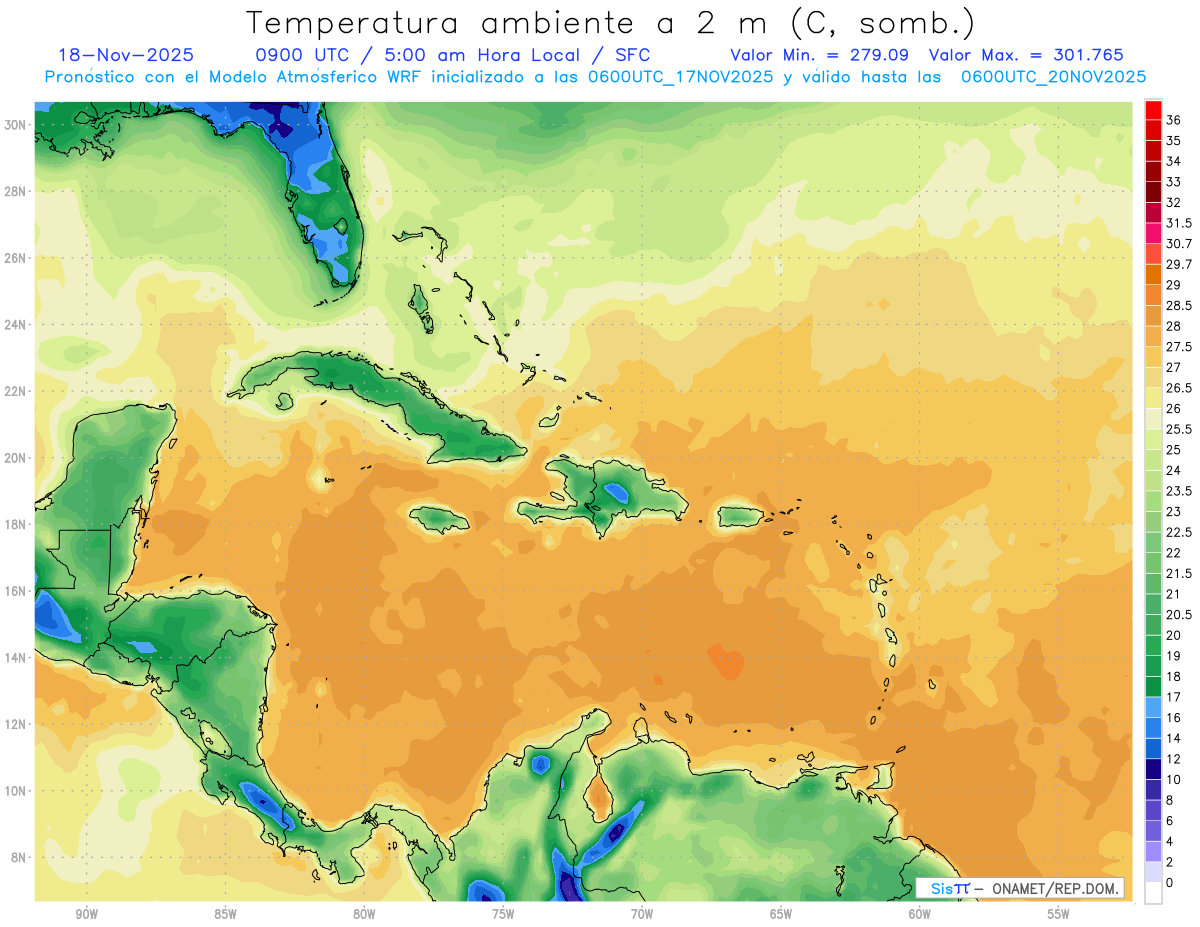Click legend value "32"
The height and width of the screenshot is (927, 1200).
click(x=1173, y=202)
